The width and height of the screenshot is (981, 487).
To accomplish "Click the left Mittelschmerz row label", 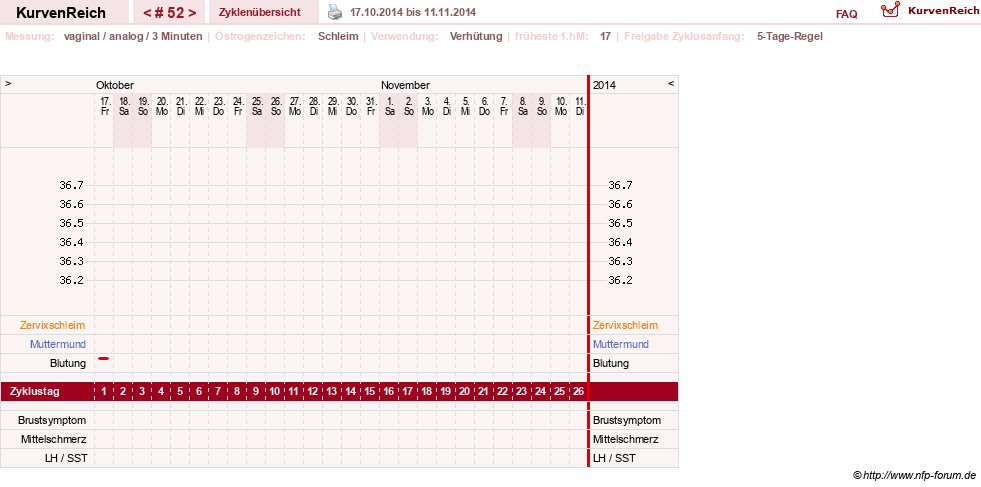I will (53, 439).
